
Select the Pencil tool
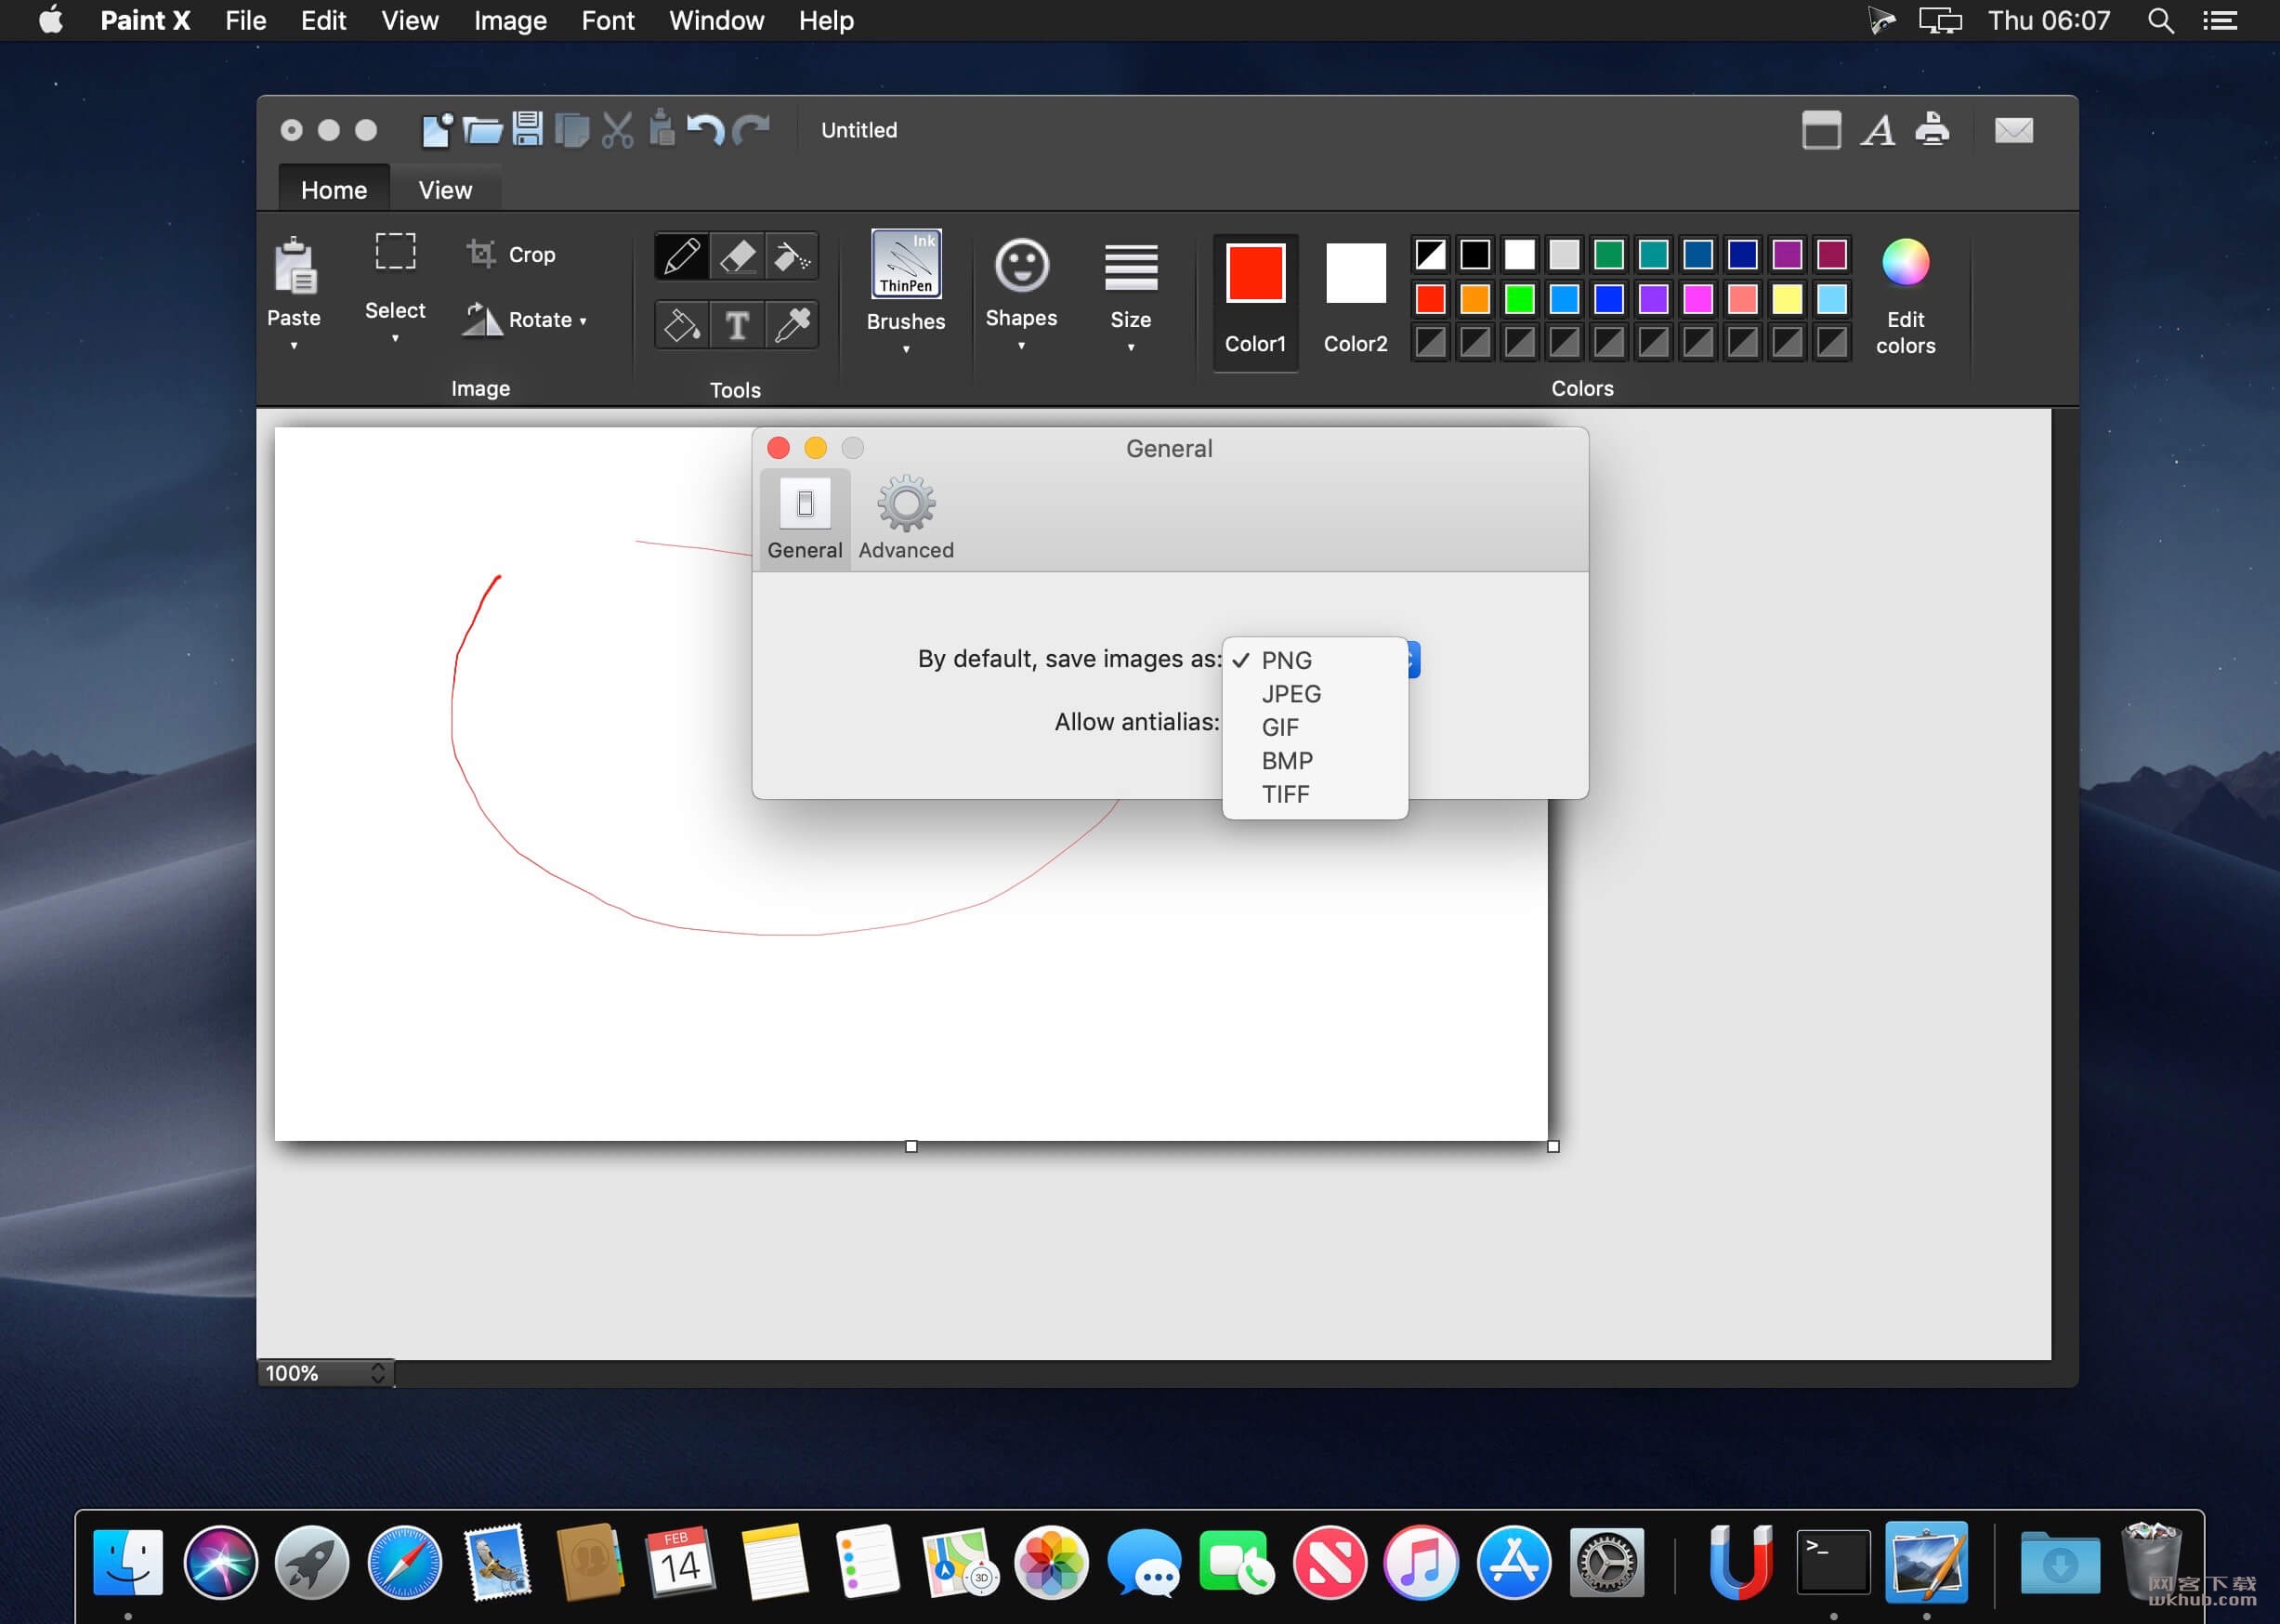(x=681, y=256)
